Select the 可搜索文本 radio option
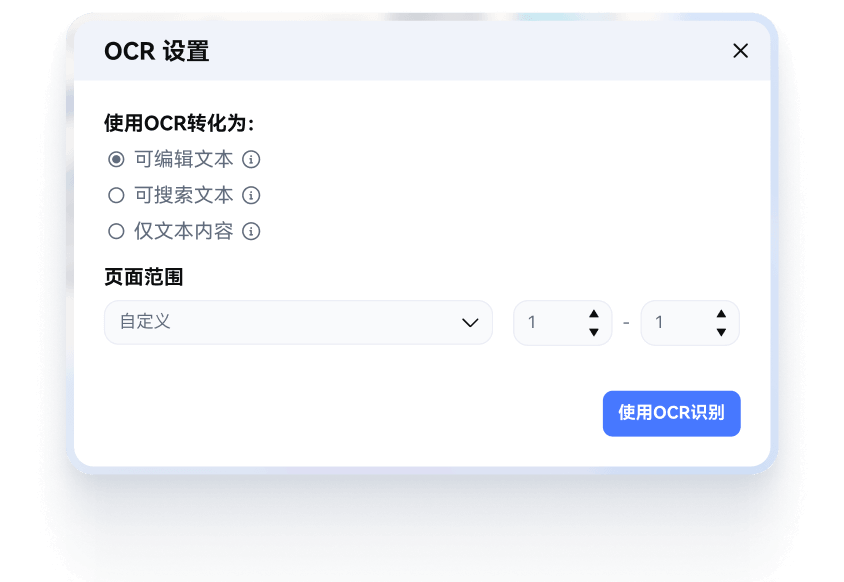The image size is (844, 582). (x=116, y=195)
